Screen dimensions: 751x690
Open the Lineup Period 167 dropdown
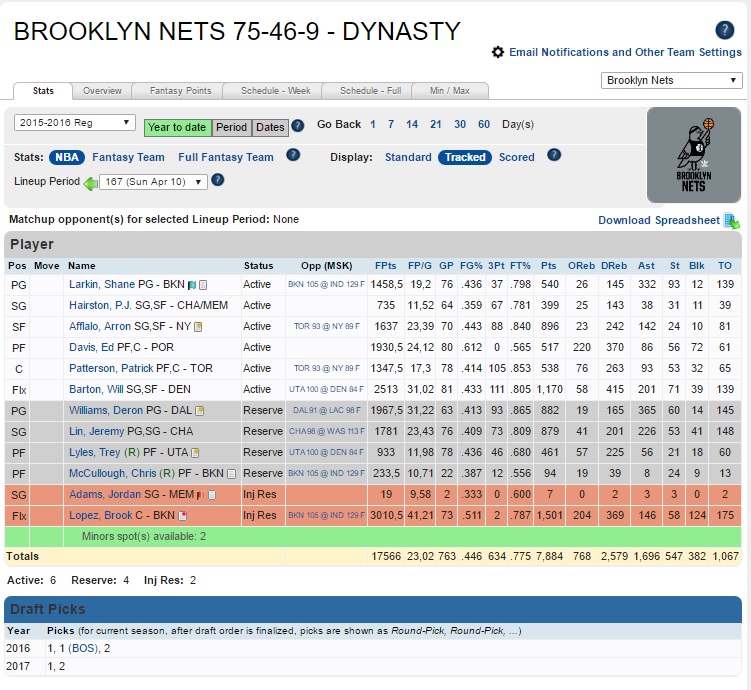pyautogui.click(x=153, y=182)
